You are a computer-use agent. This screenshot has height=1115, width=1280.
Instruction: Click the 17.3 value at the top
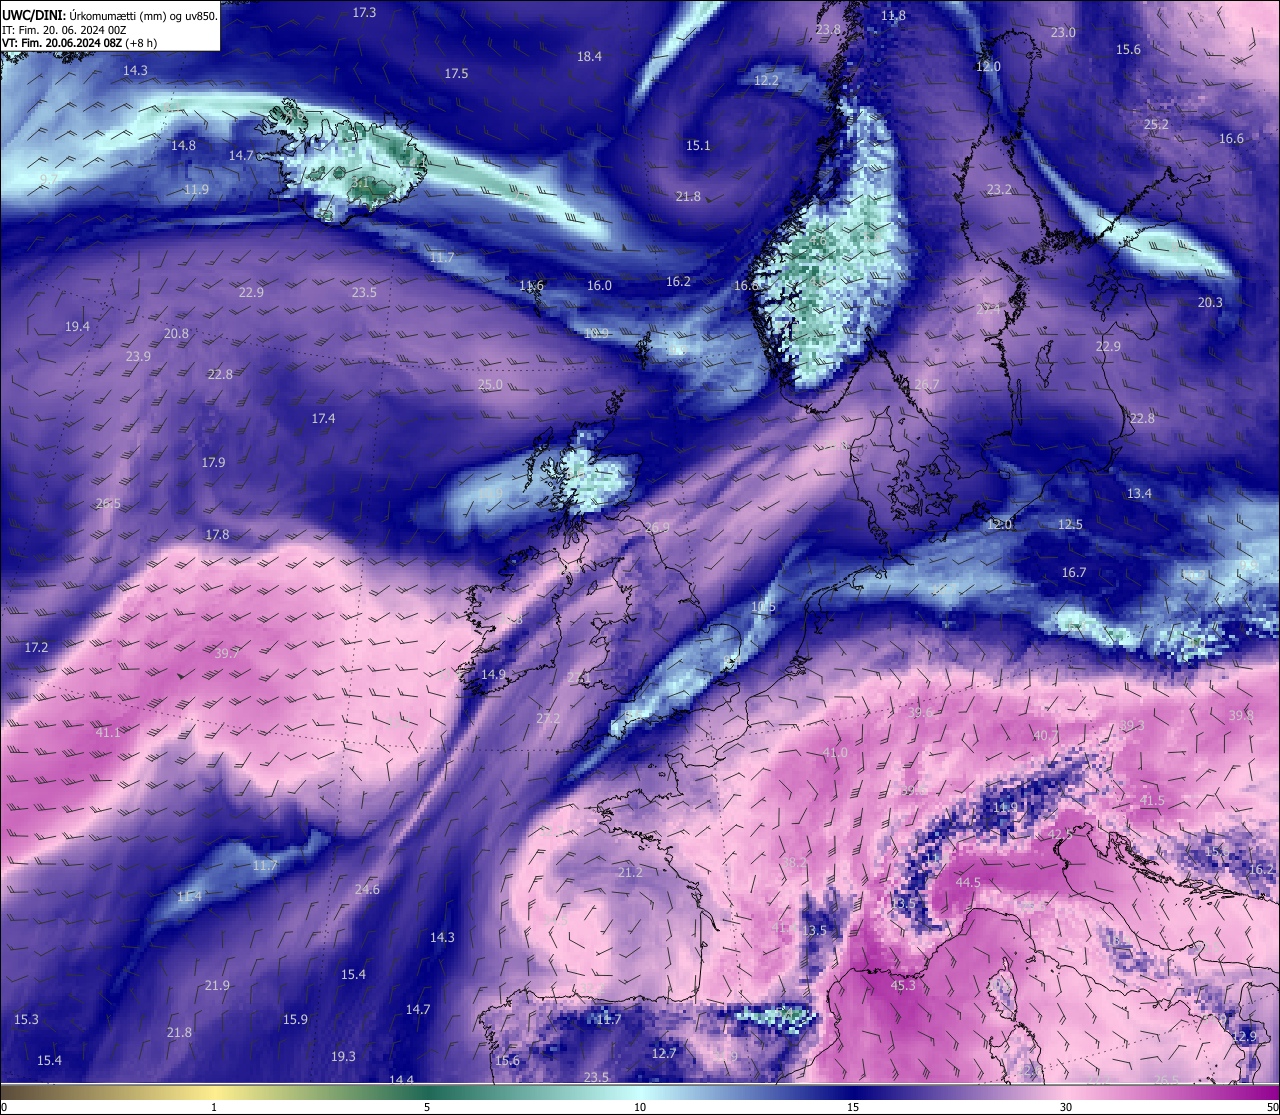[x=365, y=12]
